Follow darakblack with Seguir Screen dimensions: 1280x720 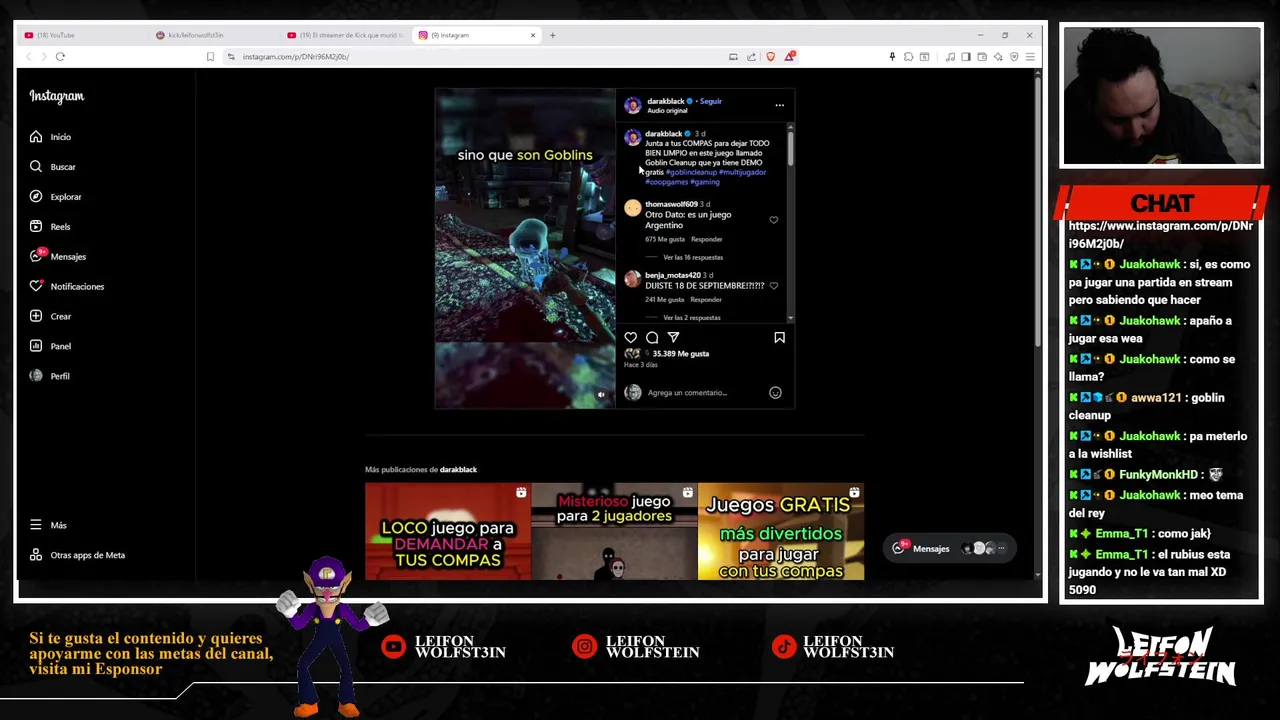pos(710,101)
